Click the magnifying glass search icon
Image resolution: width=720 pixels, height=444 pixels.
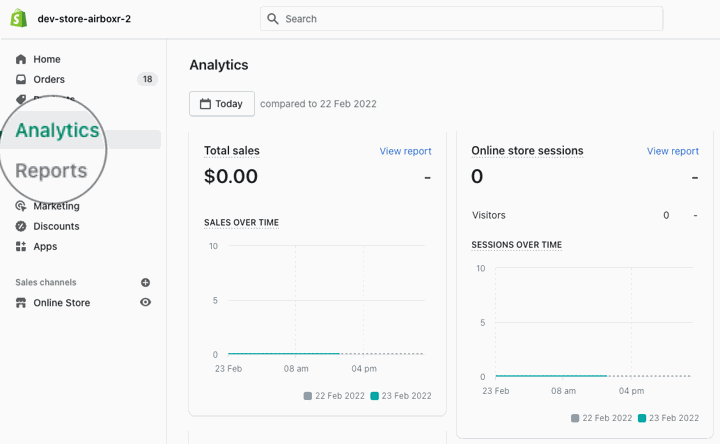[273, 19]
